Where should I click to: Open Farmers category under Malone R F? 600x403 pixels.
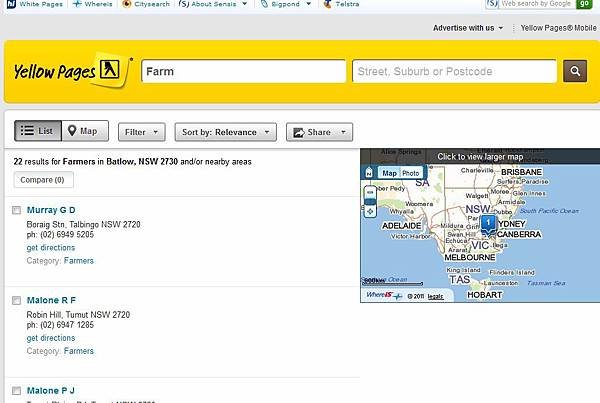pos(78,351)
